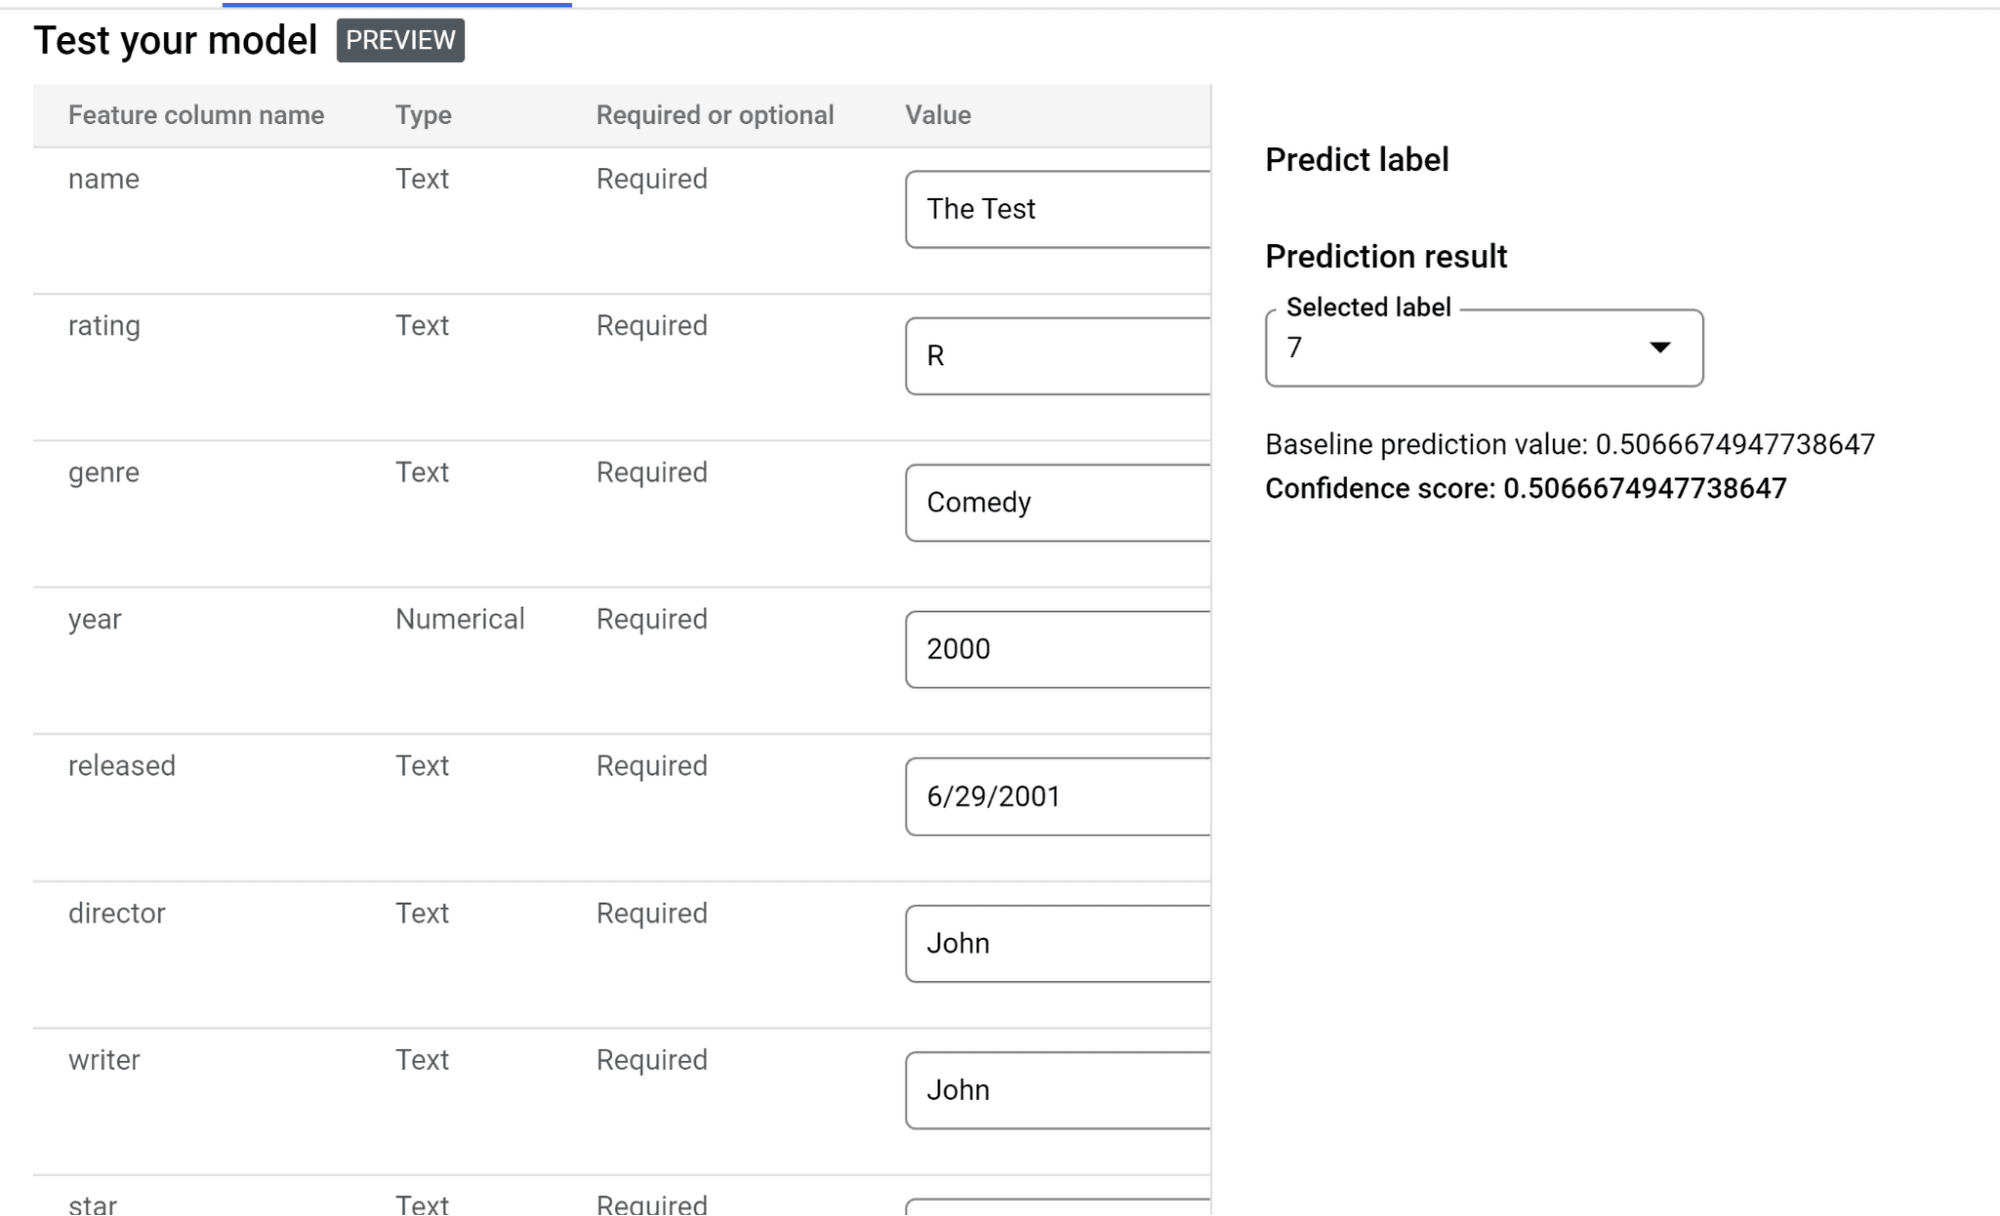
Task: Click the released feature name label
Action: [122, 766]
